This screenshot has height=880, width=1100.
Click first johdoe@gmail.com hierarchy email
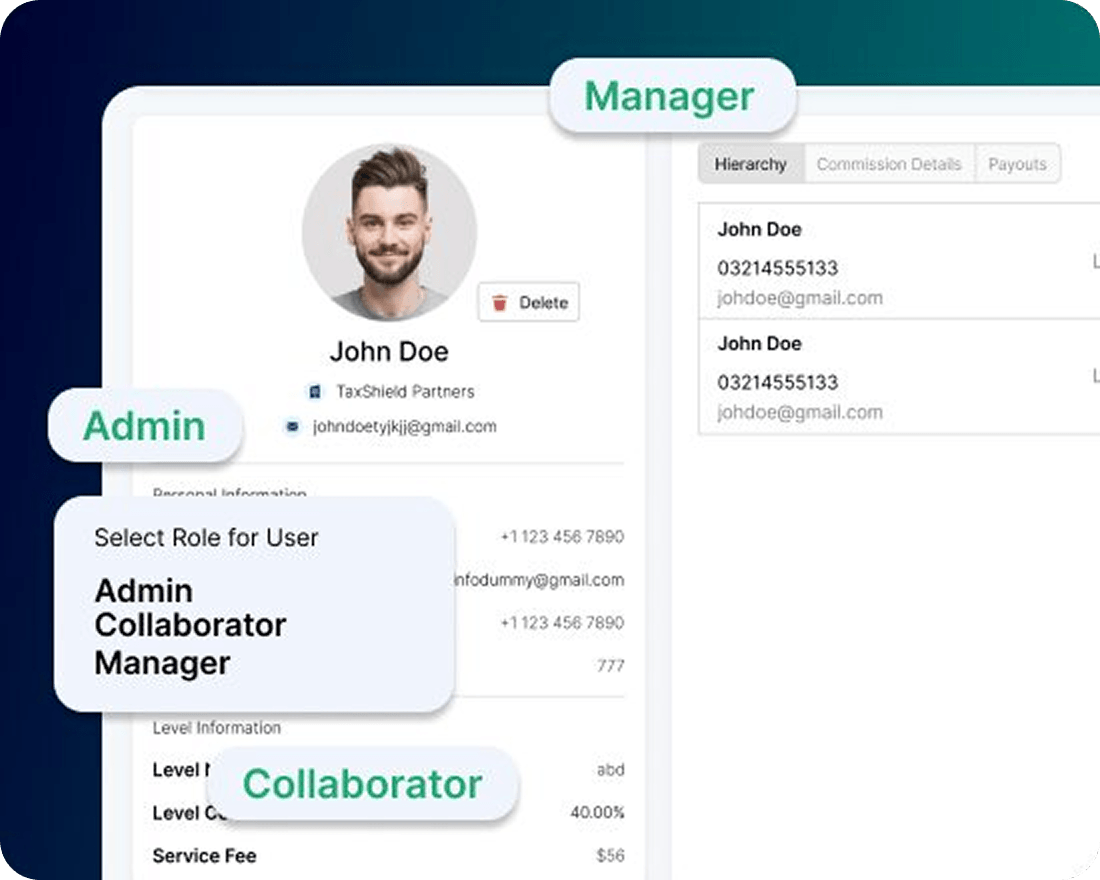(x=800, y=298)
